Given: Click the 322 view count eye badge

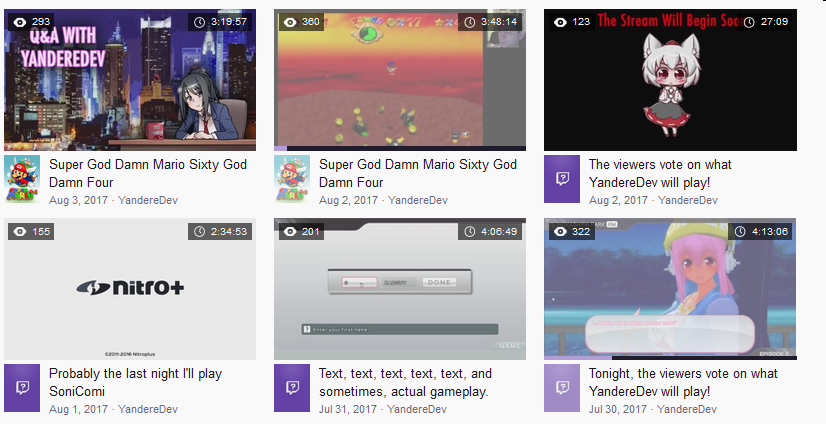Looking at the screenshot, I should pos(572,231).
